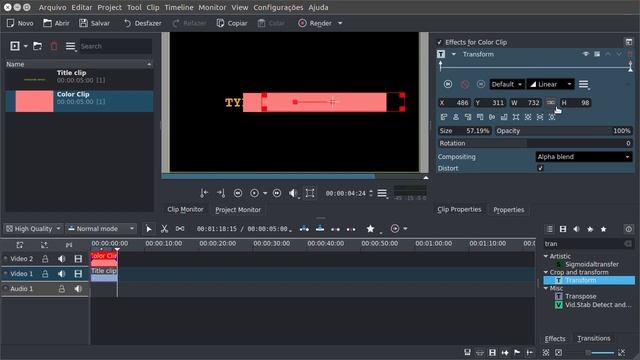Open the project bin options menu icon
Screen dimensions: 640x360
click(71, 46)
